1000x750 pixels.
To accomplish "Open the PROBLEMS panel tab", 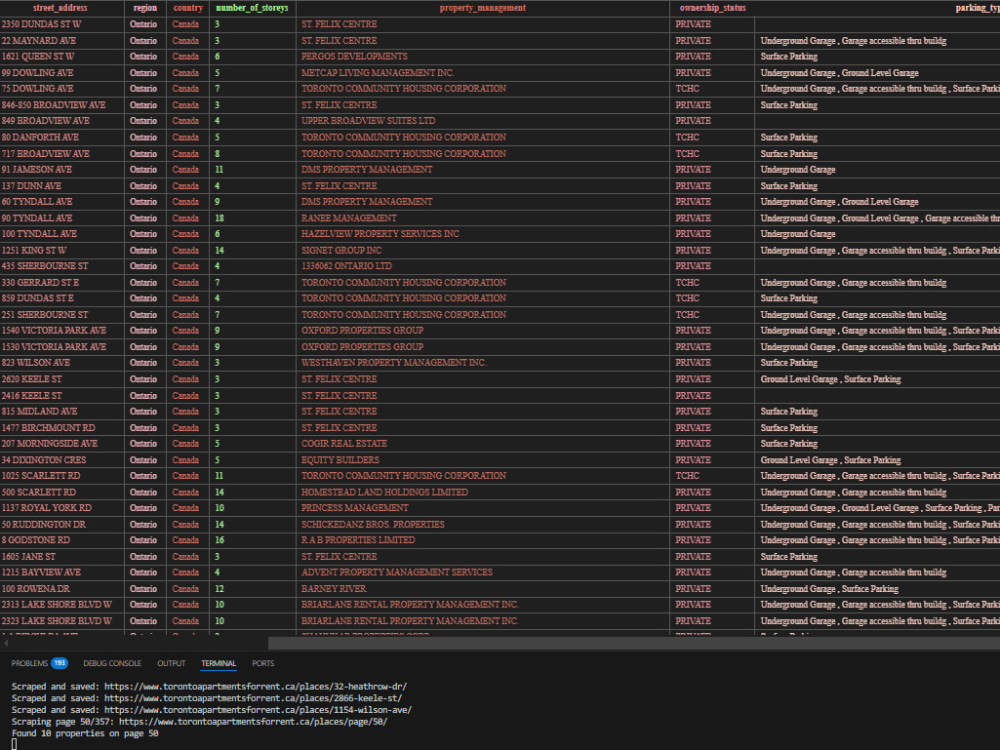I will tap(29, 663).
